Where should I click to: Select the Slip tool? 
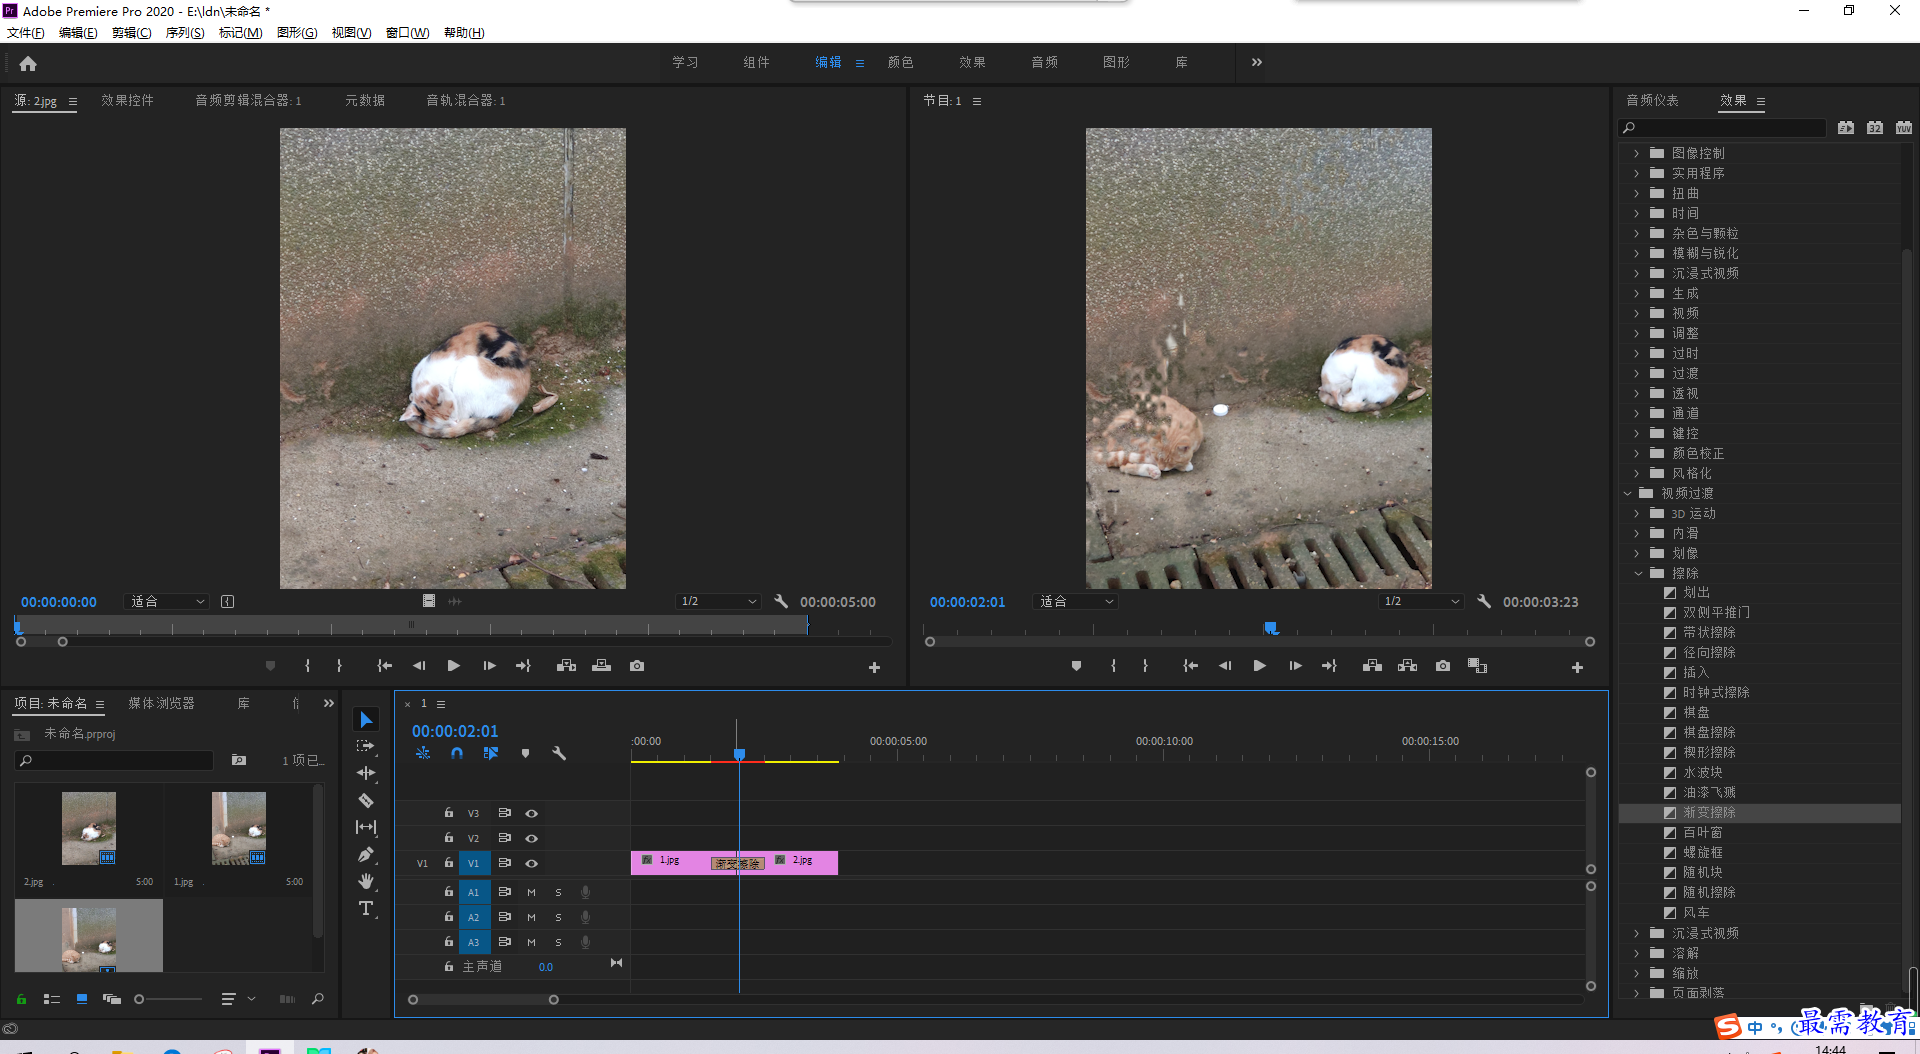pyautogui.click(x=366, y=827)
